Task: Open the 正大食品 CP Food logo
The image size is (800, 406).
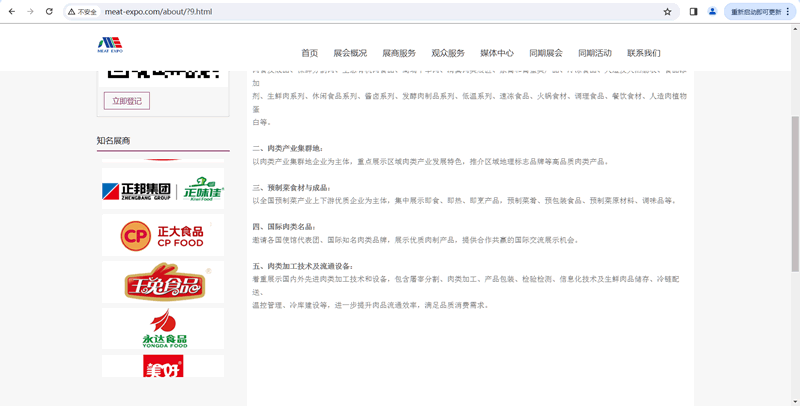Action: [x=163, y=236]
